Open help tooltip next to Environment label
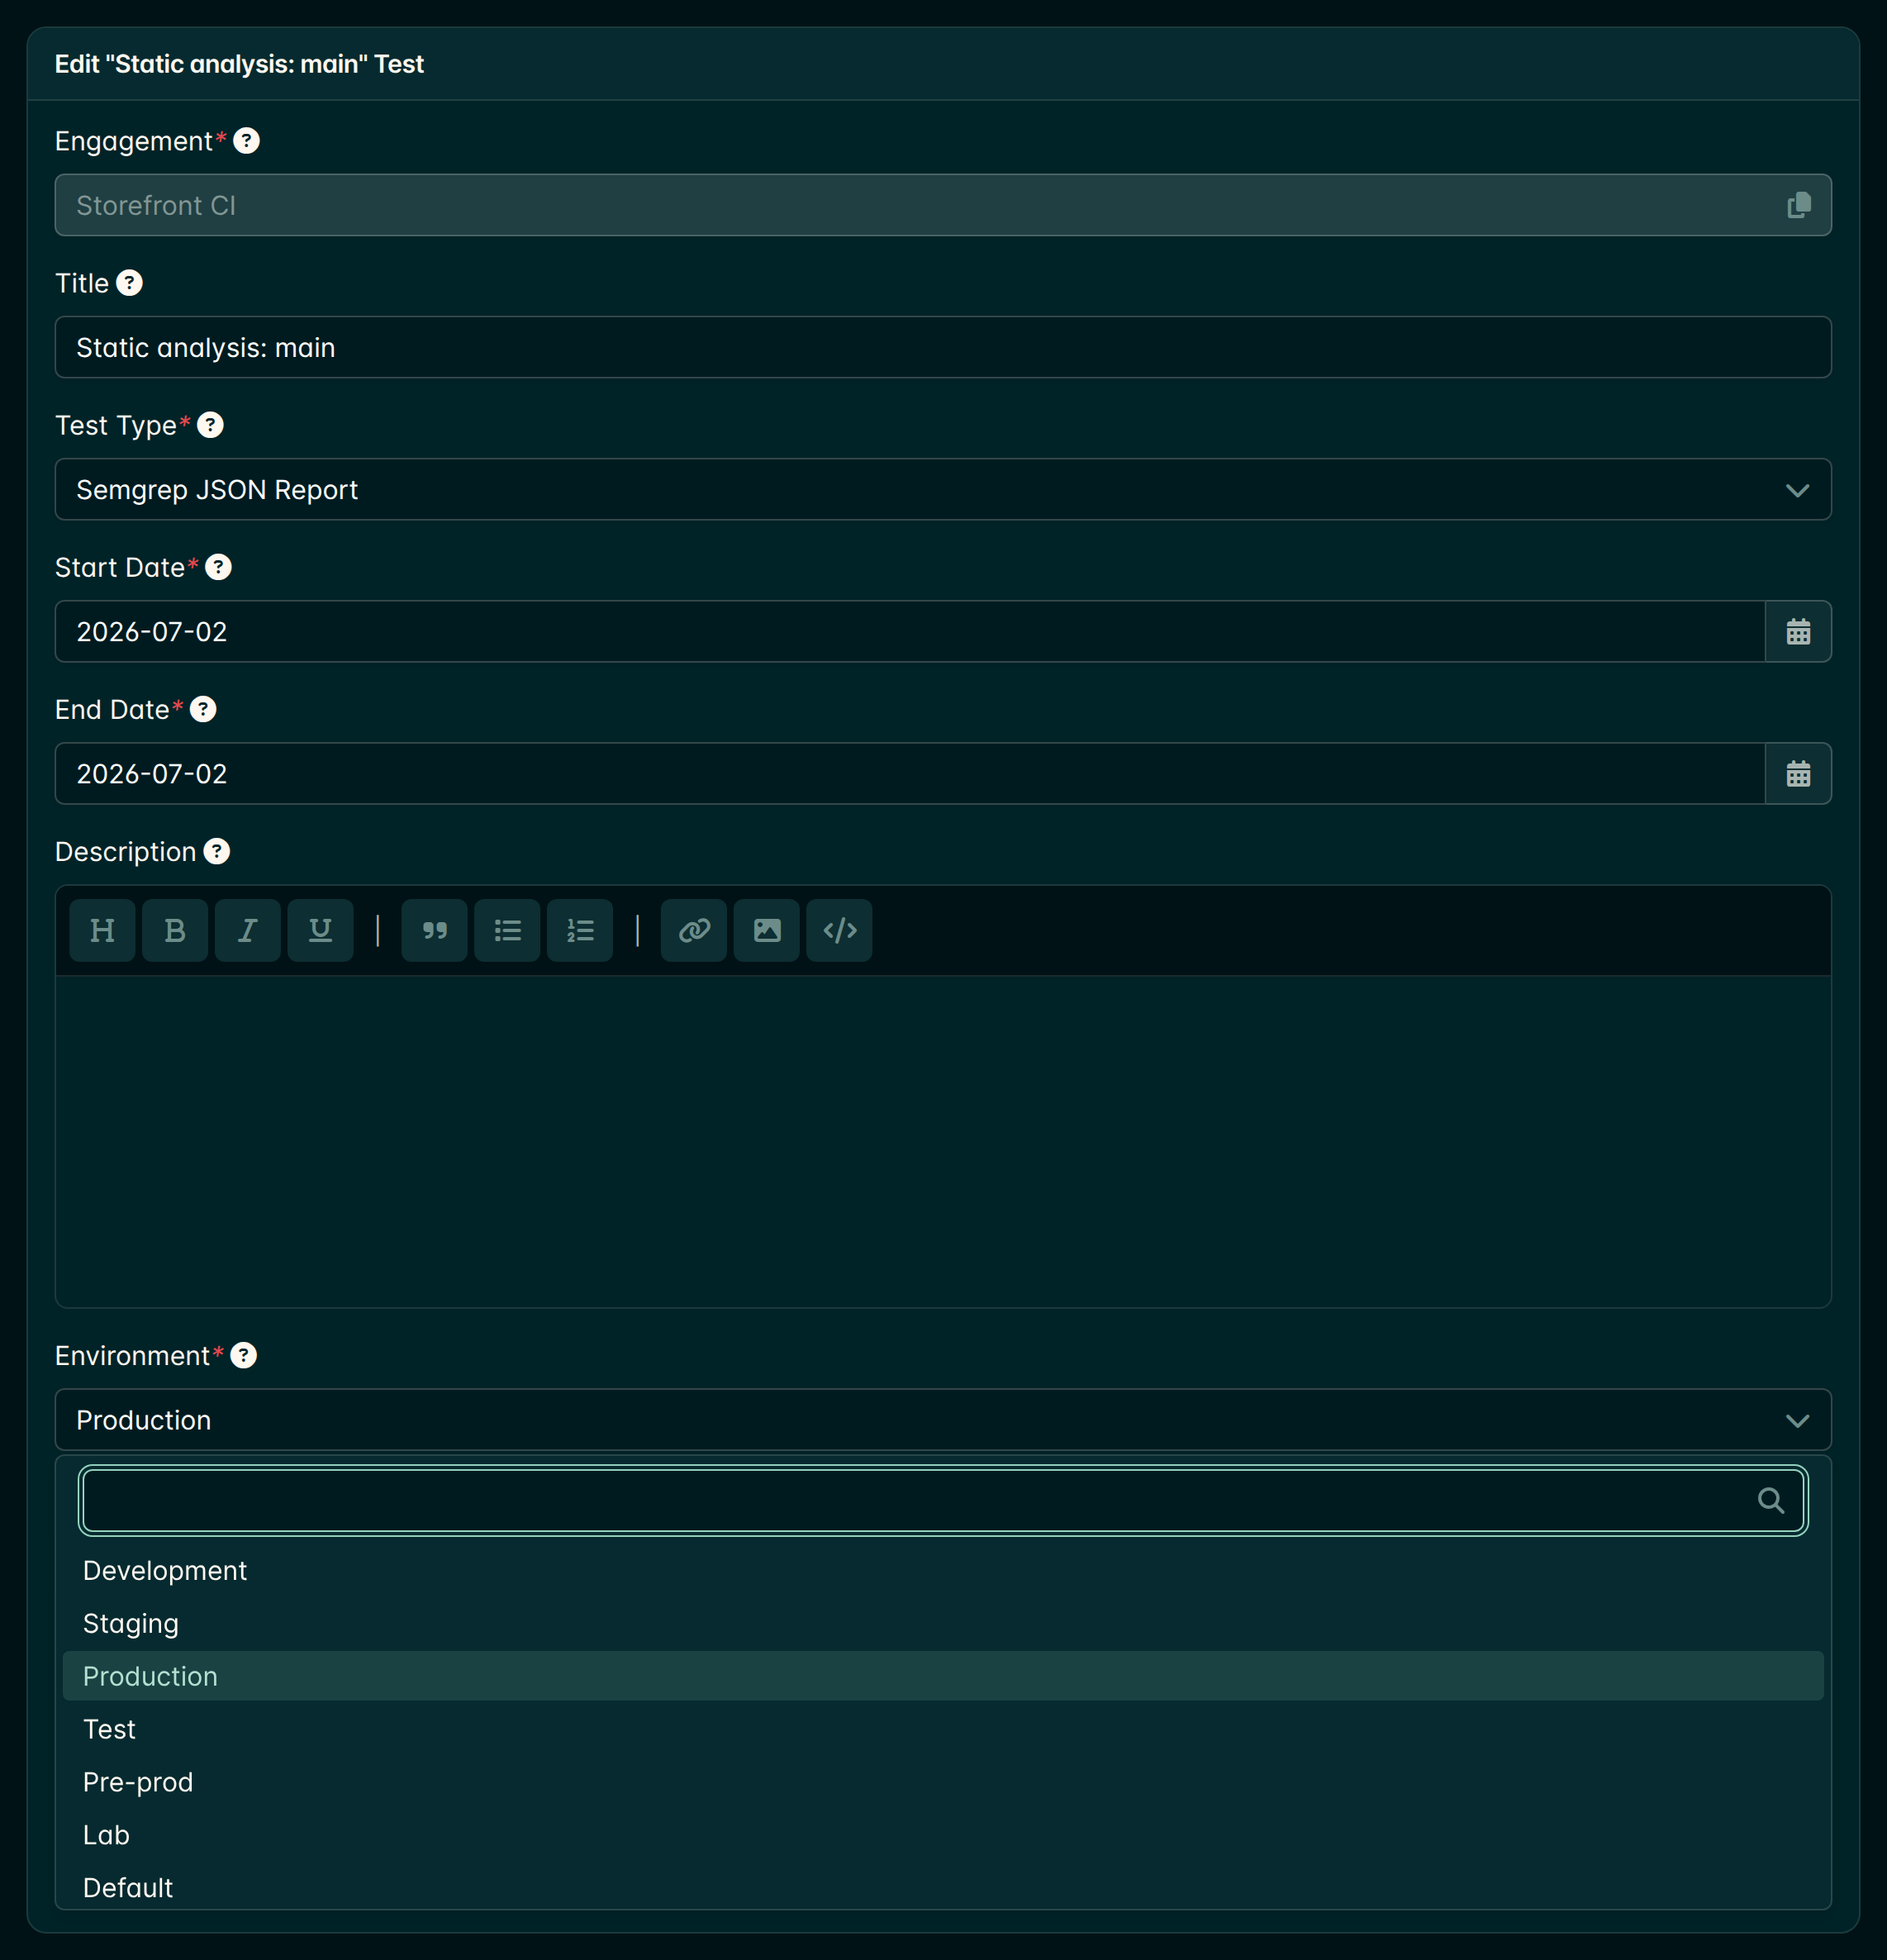This screenshot has height=1960, width=1887. coord(243,1355)
